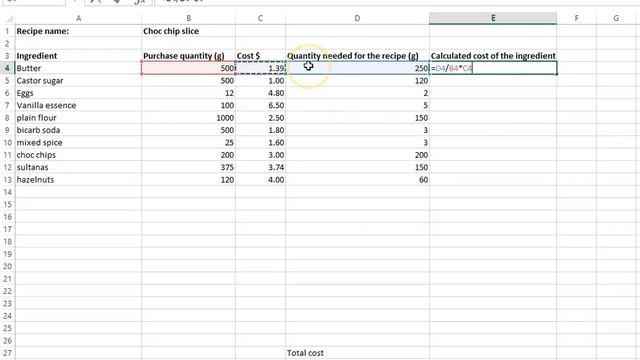Screen dimensions: 640x360
Task: Click the 'sultanas' cell
Action: pos(78,167)
